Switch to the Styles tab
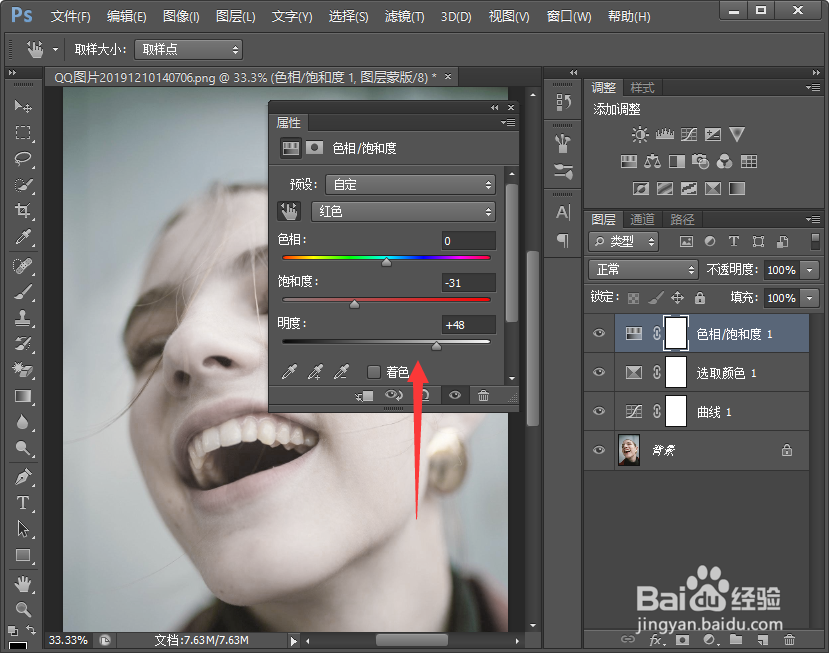 coord(642,87)
